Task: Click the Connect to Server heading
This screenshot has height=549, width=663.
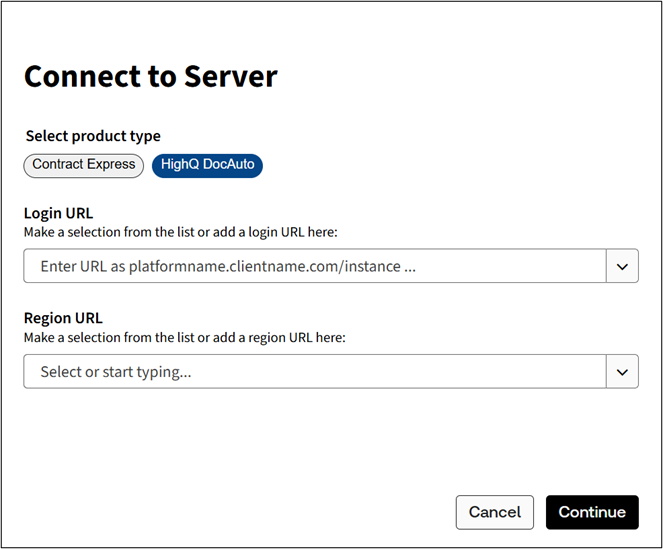Action: tap(150, 76)
